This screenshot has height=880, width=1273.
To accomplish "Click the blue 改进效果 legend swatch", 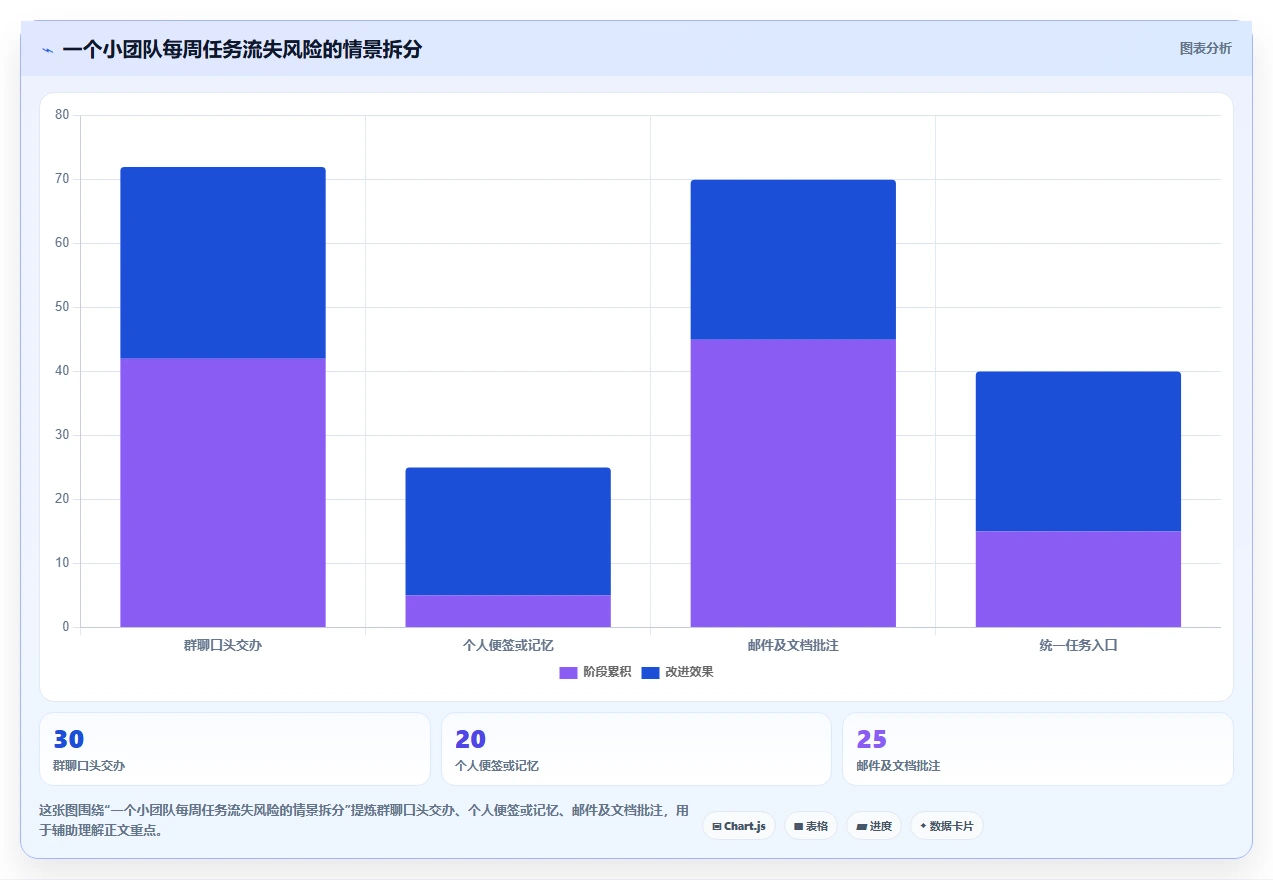I will pos(650,672).
